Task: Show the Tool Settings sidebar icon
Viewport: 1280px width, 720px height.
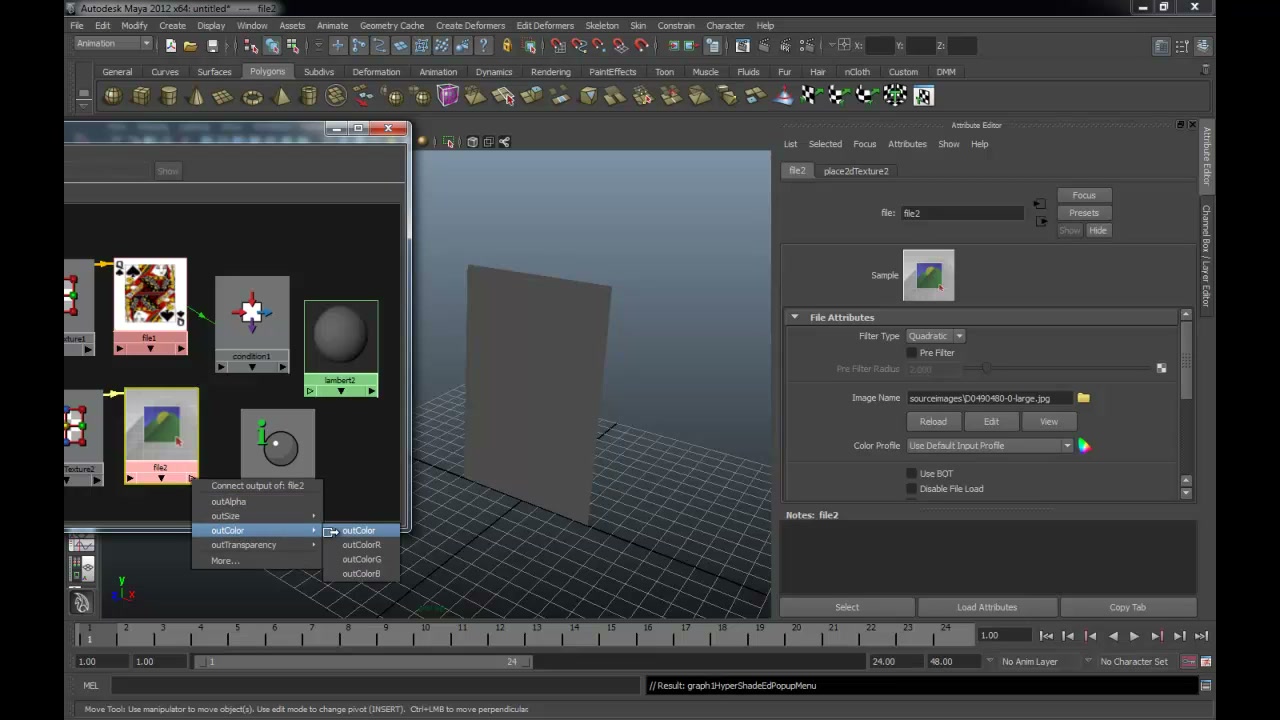Action: click(x=1183, y=45)
